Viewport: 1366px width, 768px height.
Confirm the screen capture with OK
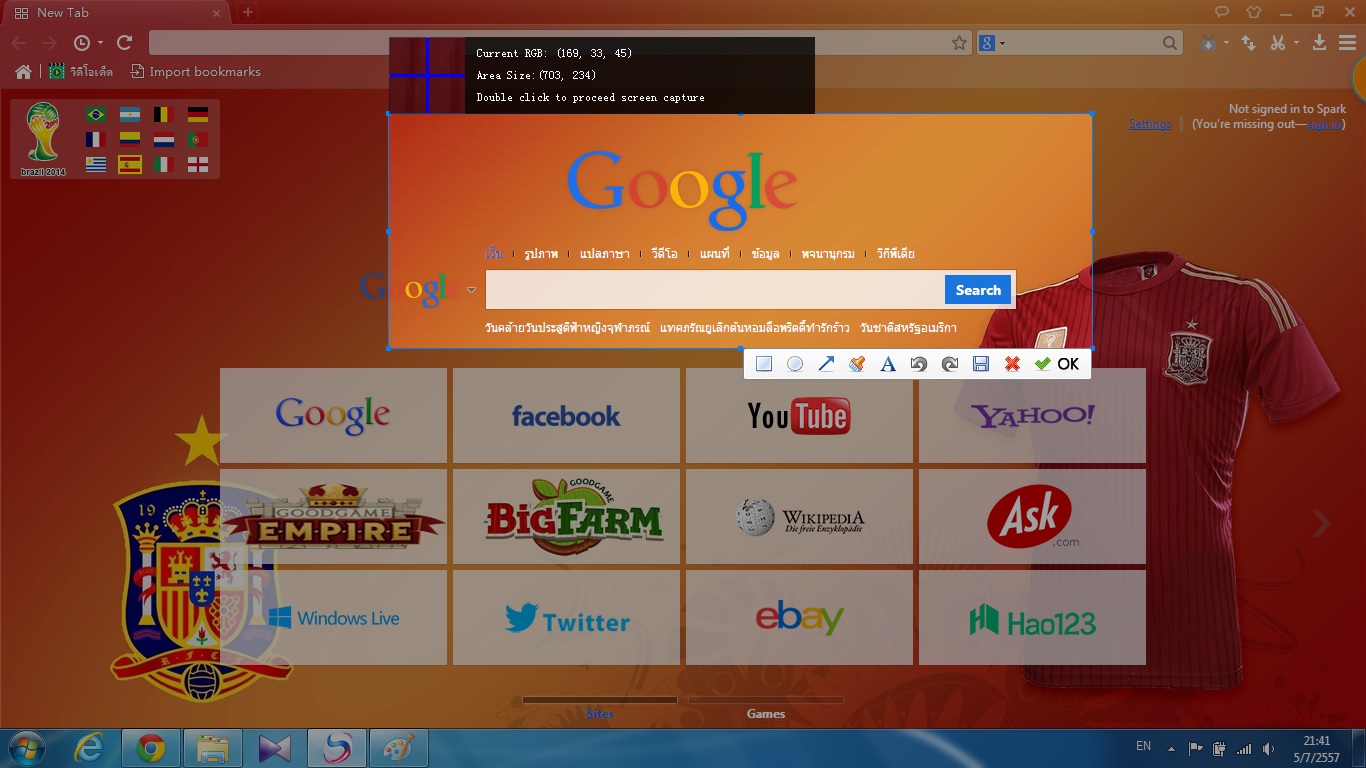[1057, 364]
